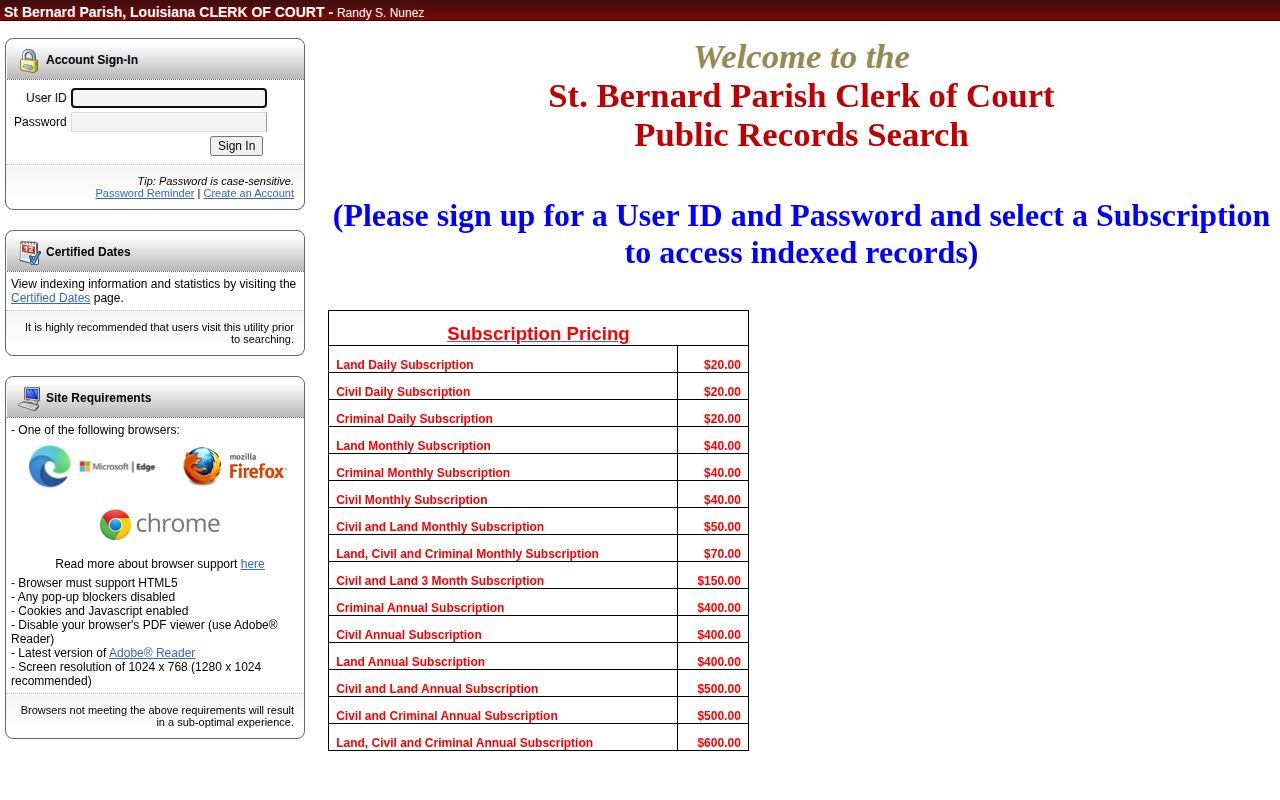The height and width of the screenshot is (800, 1280).
Task: Open the Create an Account link
Action: coord(249,193)
